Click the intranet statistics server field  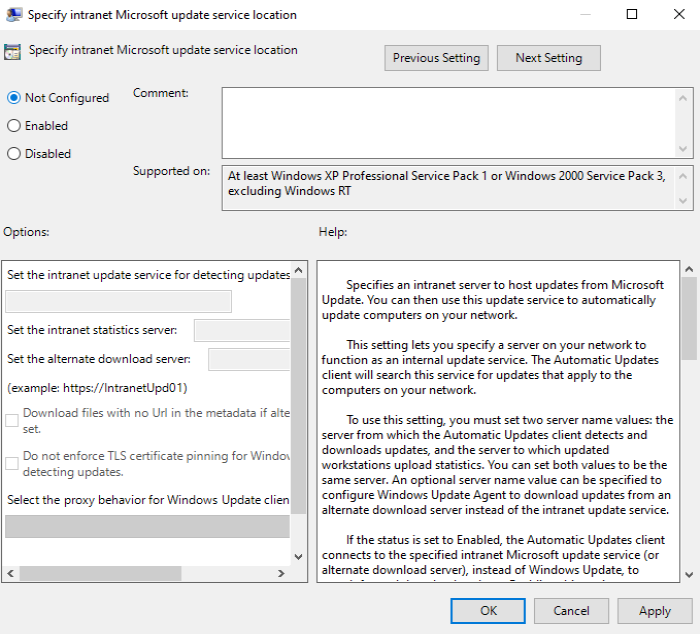(x=242, y=330)
